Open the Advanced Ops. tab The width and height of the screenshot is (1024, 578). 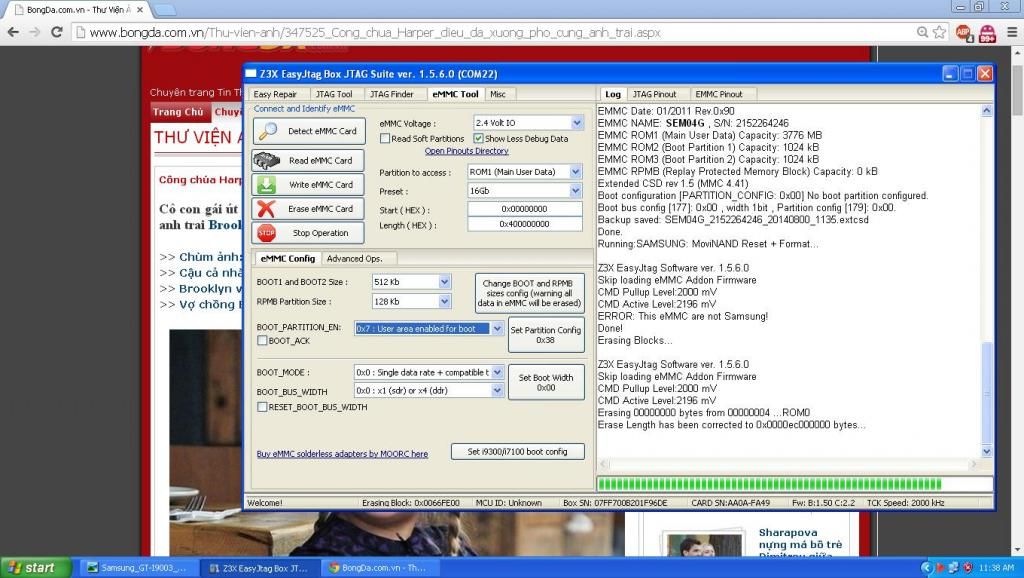point(354,259)
